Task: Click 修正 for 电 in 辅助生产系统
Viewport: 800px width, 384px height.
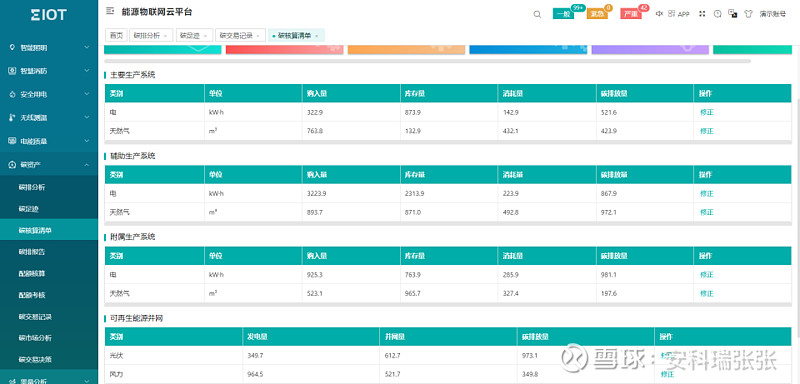Action: [x=707, y=194]
